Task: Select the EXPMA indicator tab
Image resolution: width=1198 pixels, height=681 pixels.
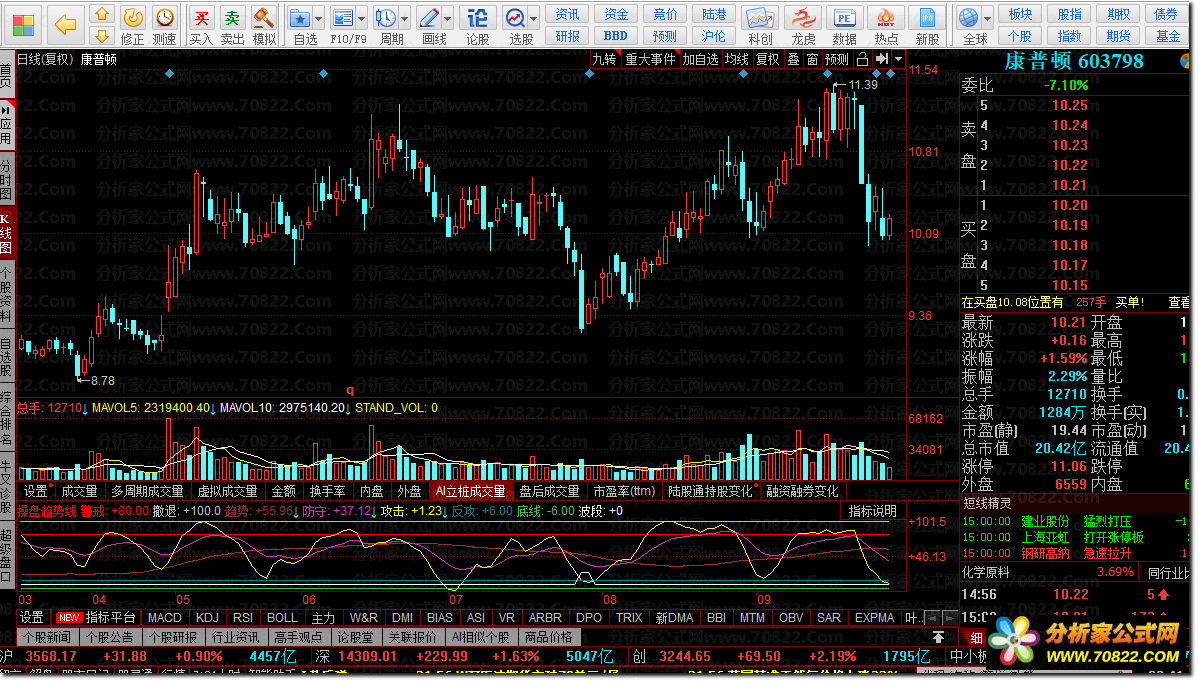Action: click(x=874, y=618)
